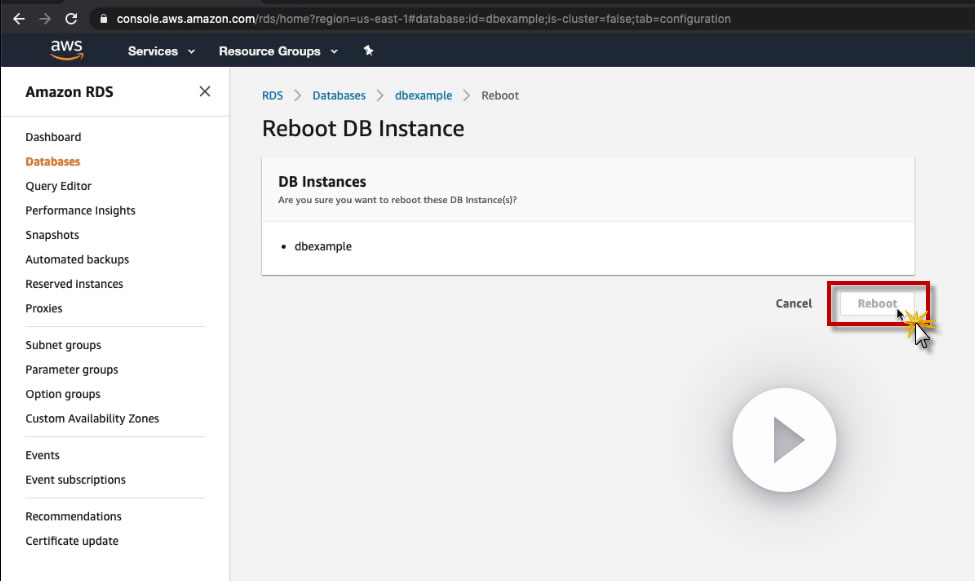
Task: Open Query Editor in the sidebar
Action: coord(58,186)
